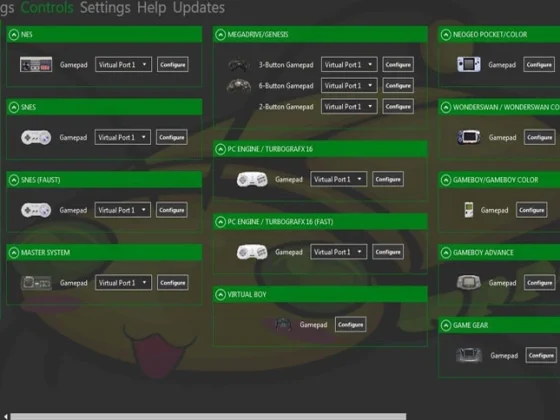Open the Master System Virtual Port dropdown
The image size is (560, 420).
[123, 283]
